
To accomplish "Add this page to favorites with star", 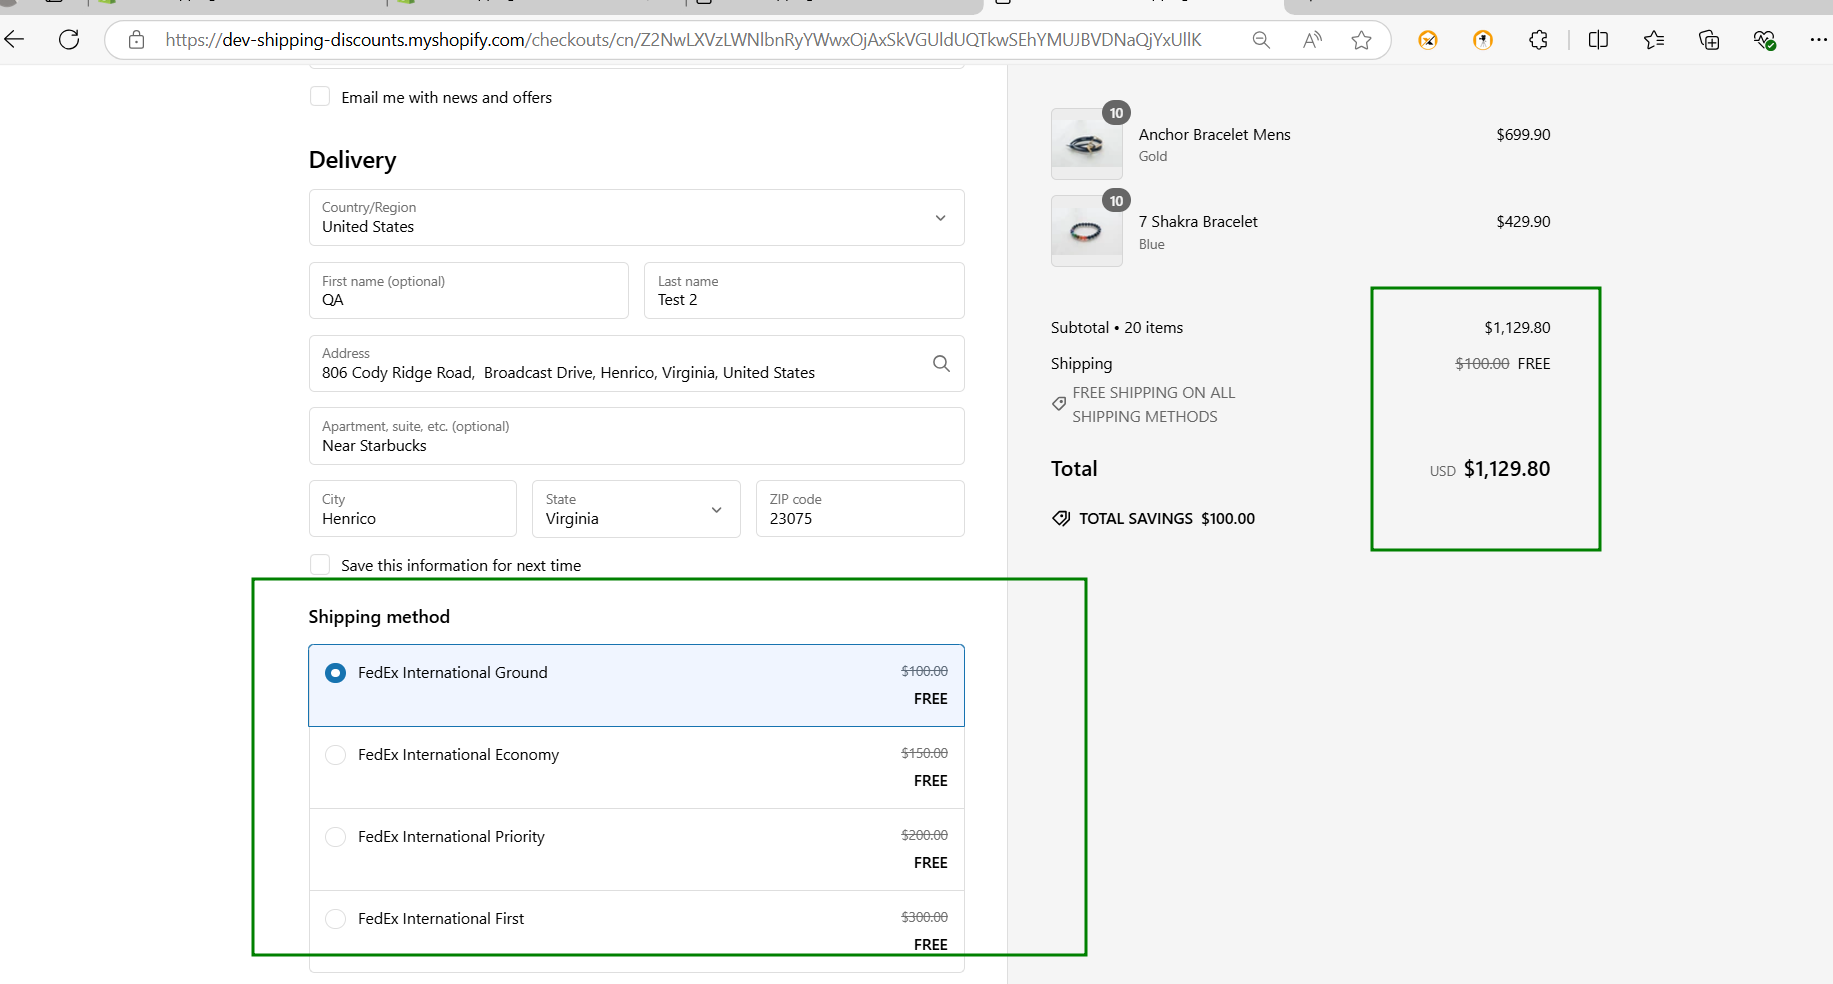I will point(1361,40).
